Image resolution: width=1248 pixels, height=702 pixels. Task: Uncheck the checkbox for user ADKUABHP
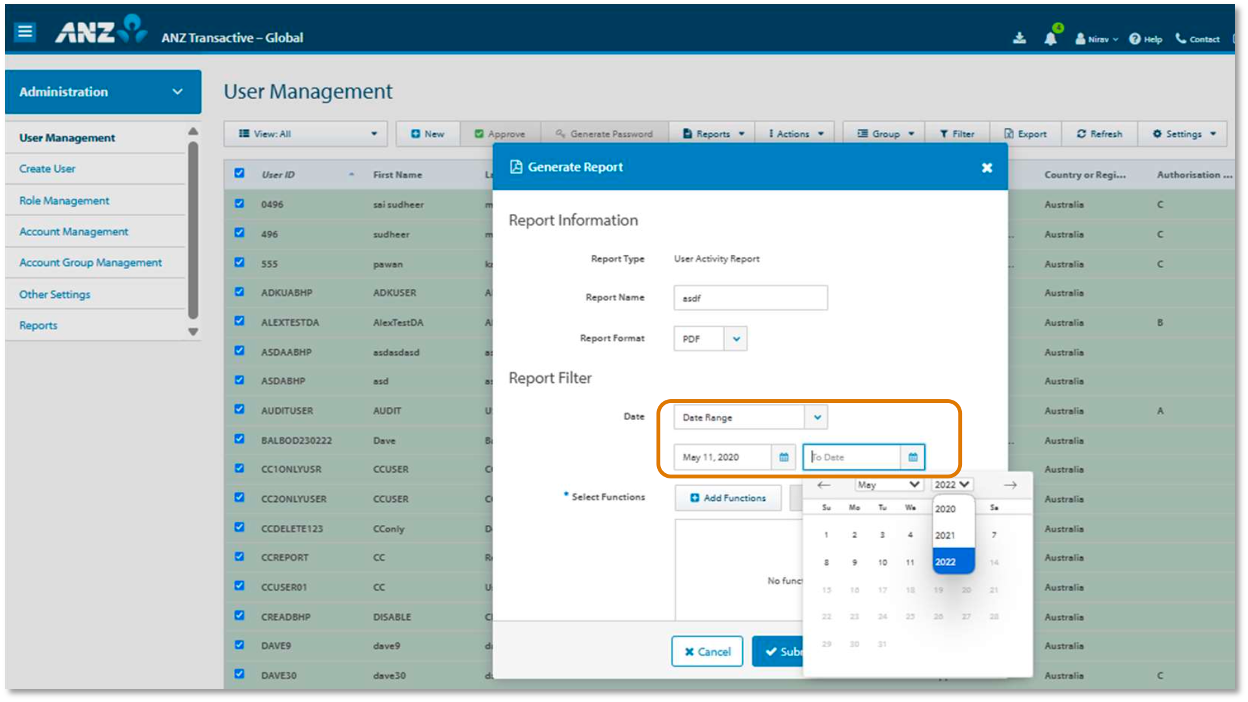[239, 292]
